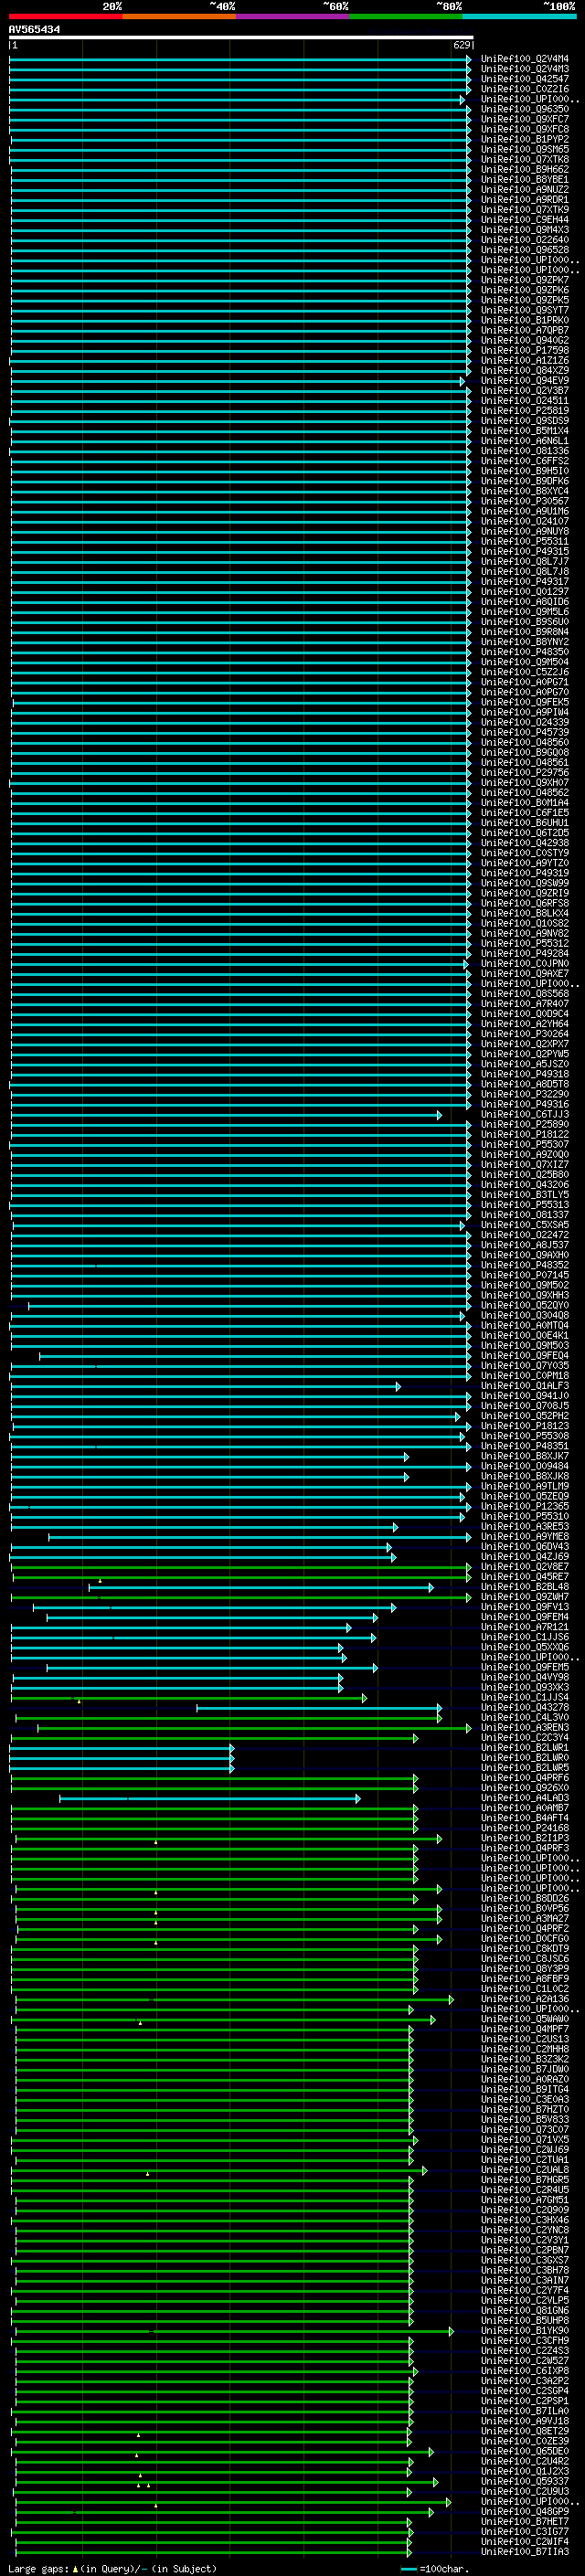Select the UniRef100_A9NUZ2 label

coord(525,189)
